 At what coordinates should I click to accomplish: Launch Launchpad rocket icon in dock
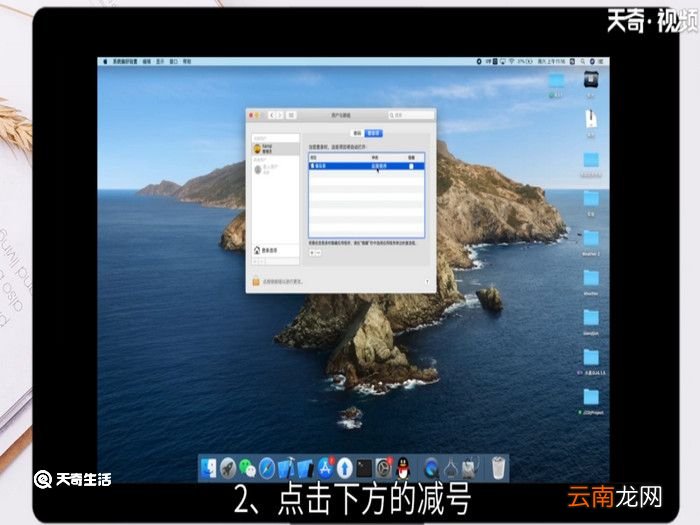click(x=228, y=468)
